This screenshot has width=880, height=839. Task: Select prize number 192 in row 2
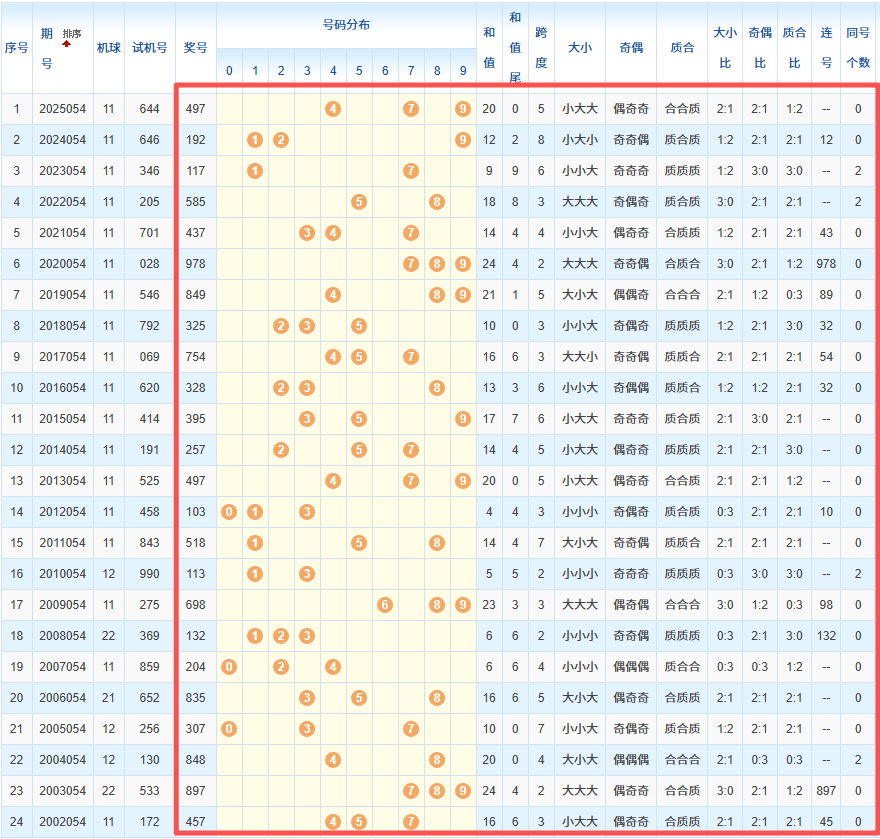pos(195,140)
